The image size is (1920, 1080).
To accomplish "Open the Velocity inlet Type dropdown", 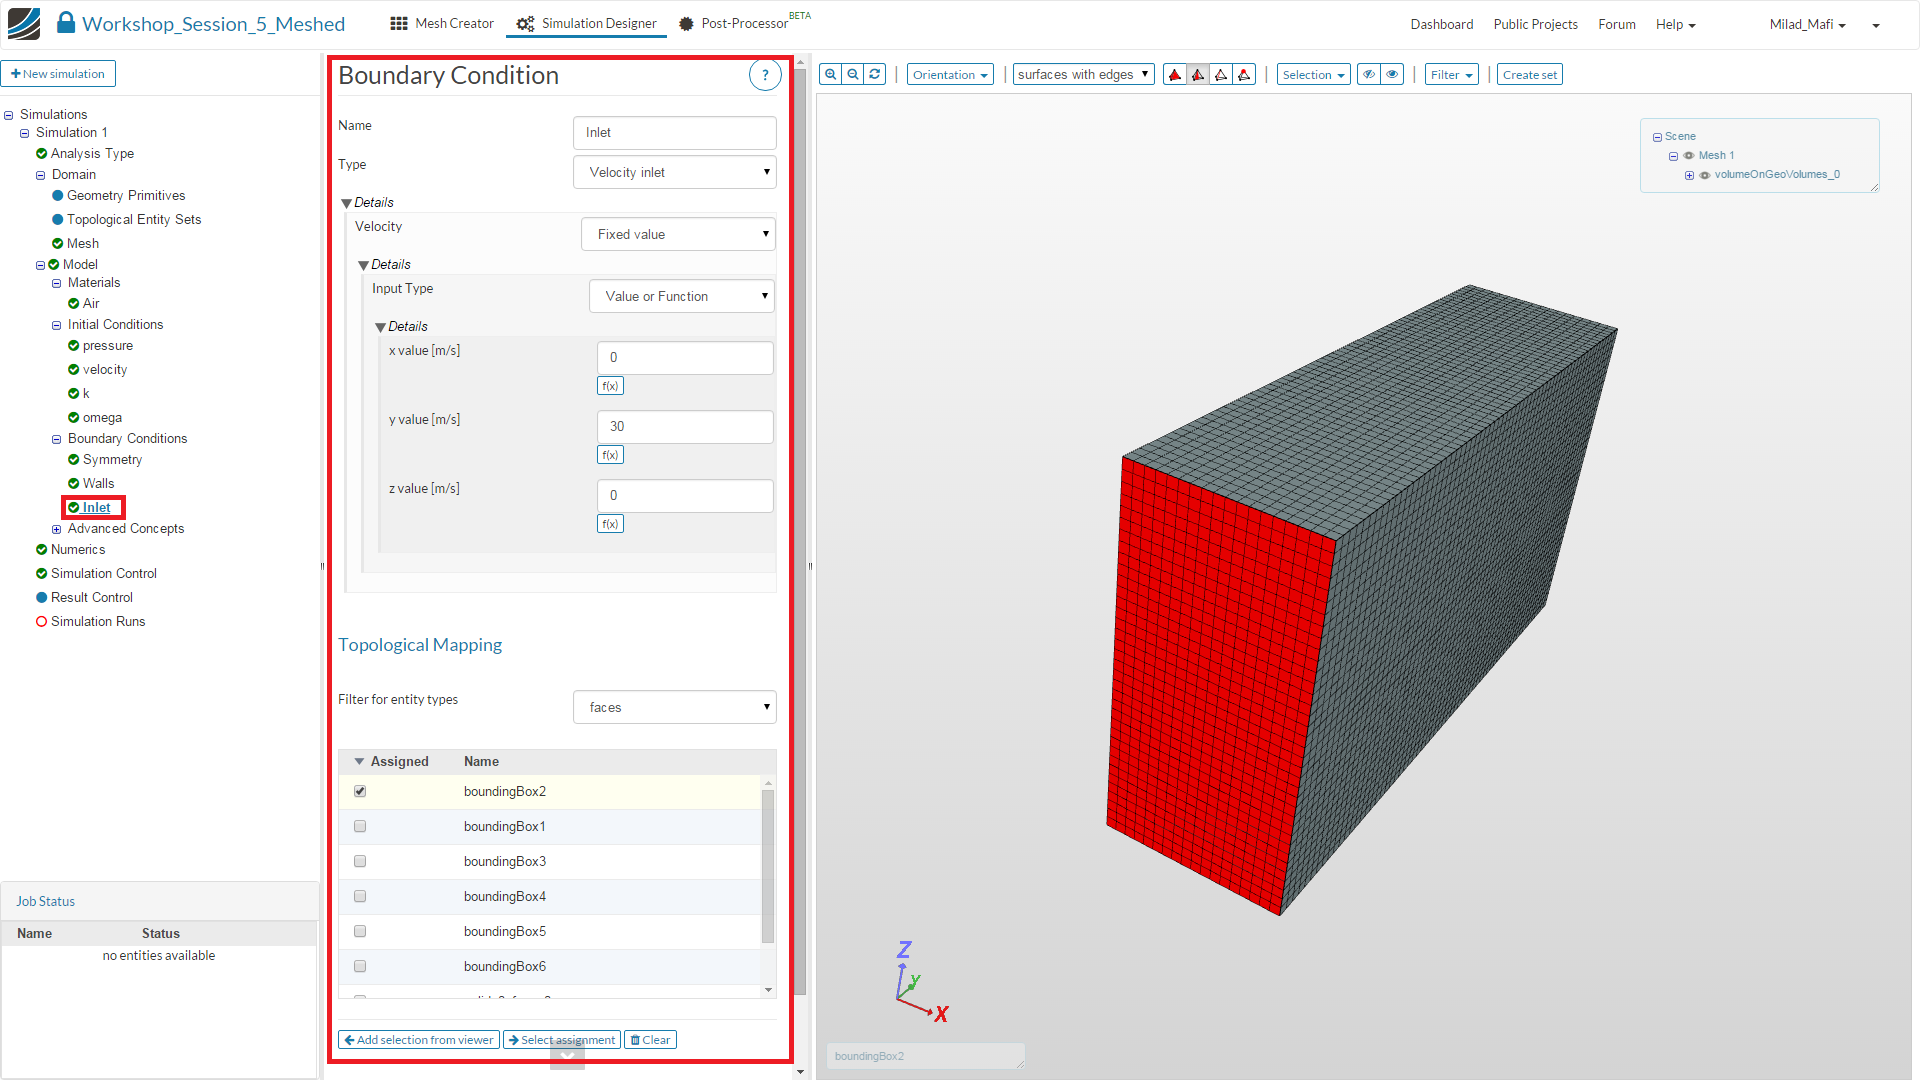I will (x=675, y=172).
